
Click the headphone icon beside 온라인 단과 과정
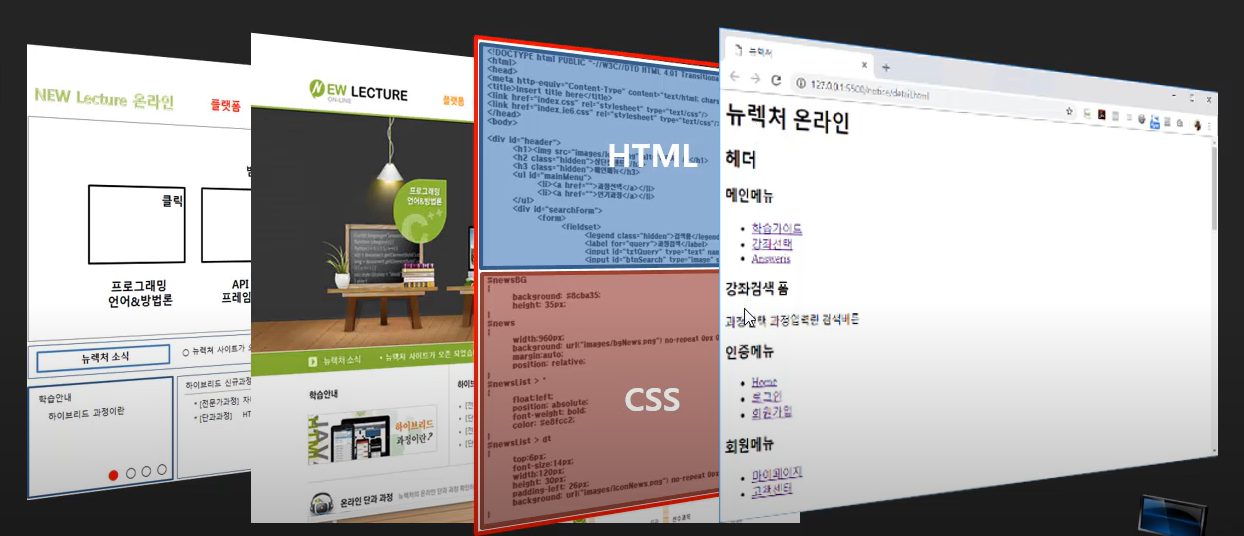pos(321,505)
